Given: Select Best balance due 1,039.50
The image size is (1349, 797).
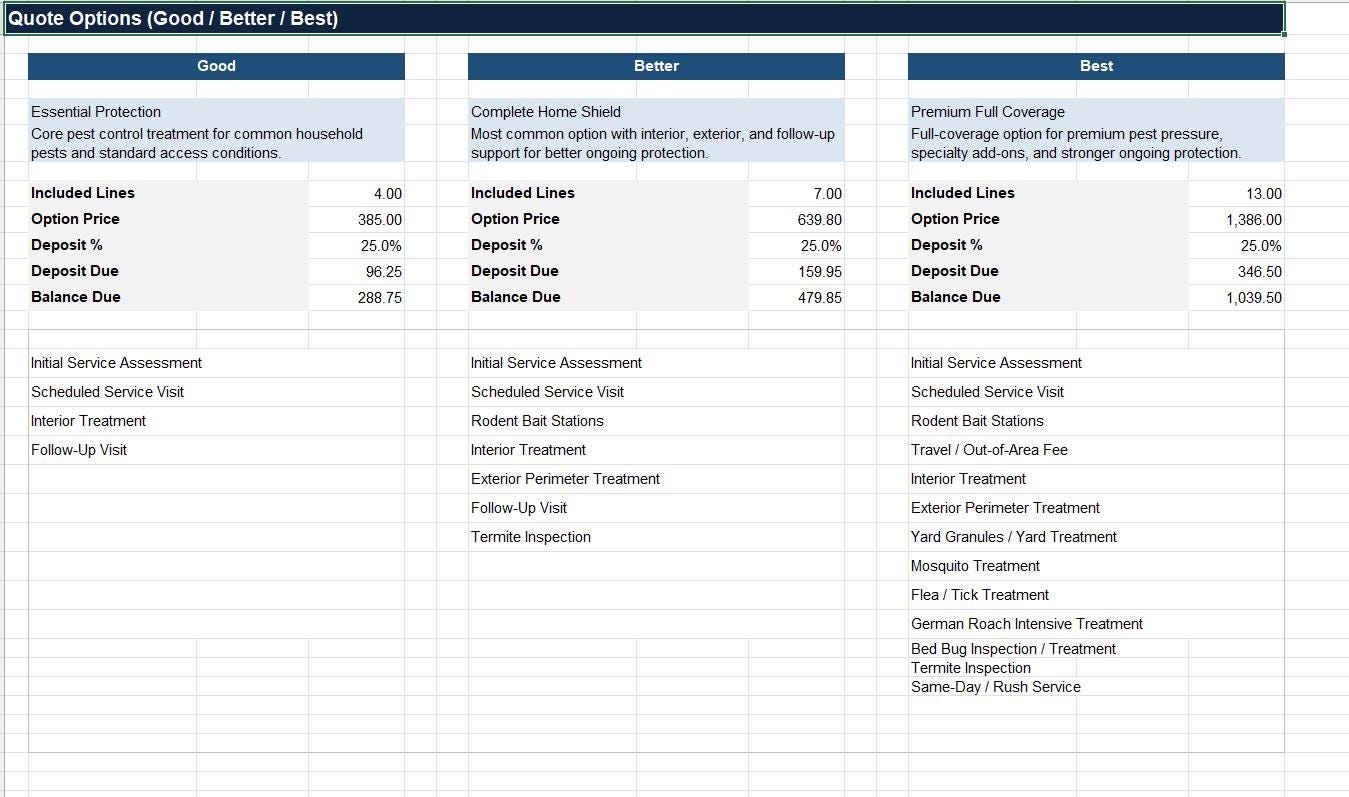Looking at the screenshot, I should [x=1237, y=297].
